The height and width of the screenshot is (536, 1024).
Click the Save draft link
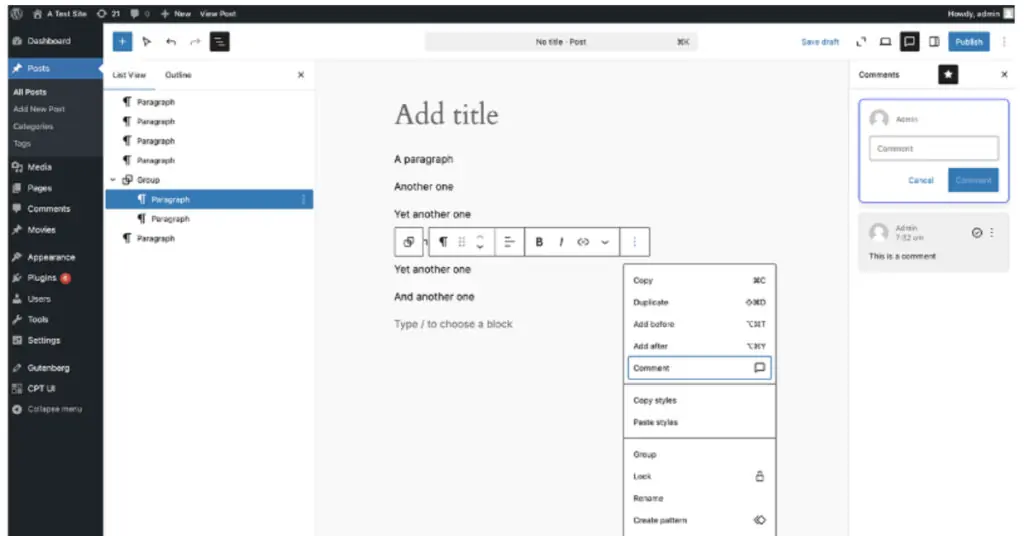coord(820,42)
